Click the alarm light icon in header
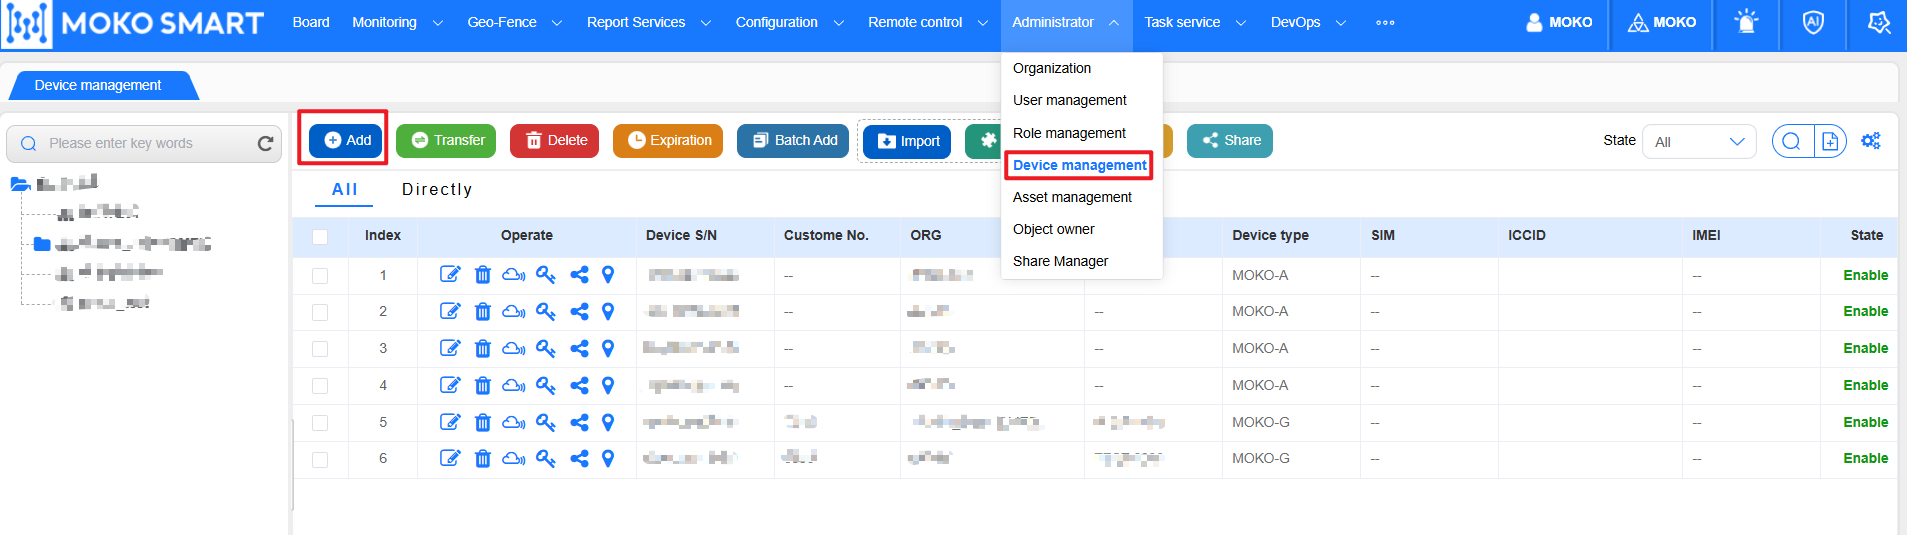Viewport: 1907px width, 535px height. click(x=1746, y=22)
